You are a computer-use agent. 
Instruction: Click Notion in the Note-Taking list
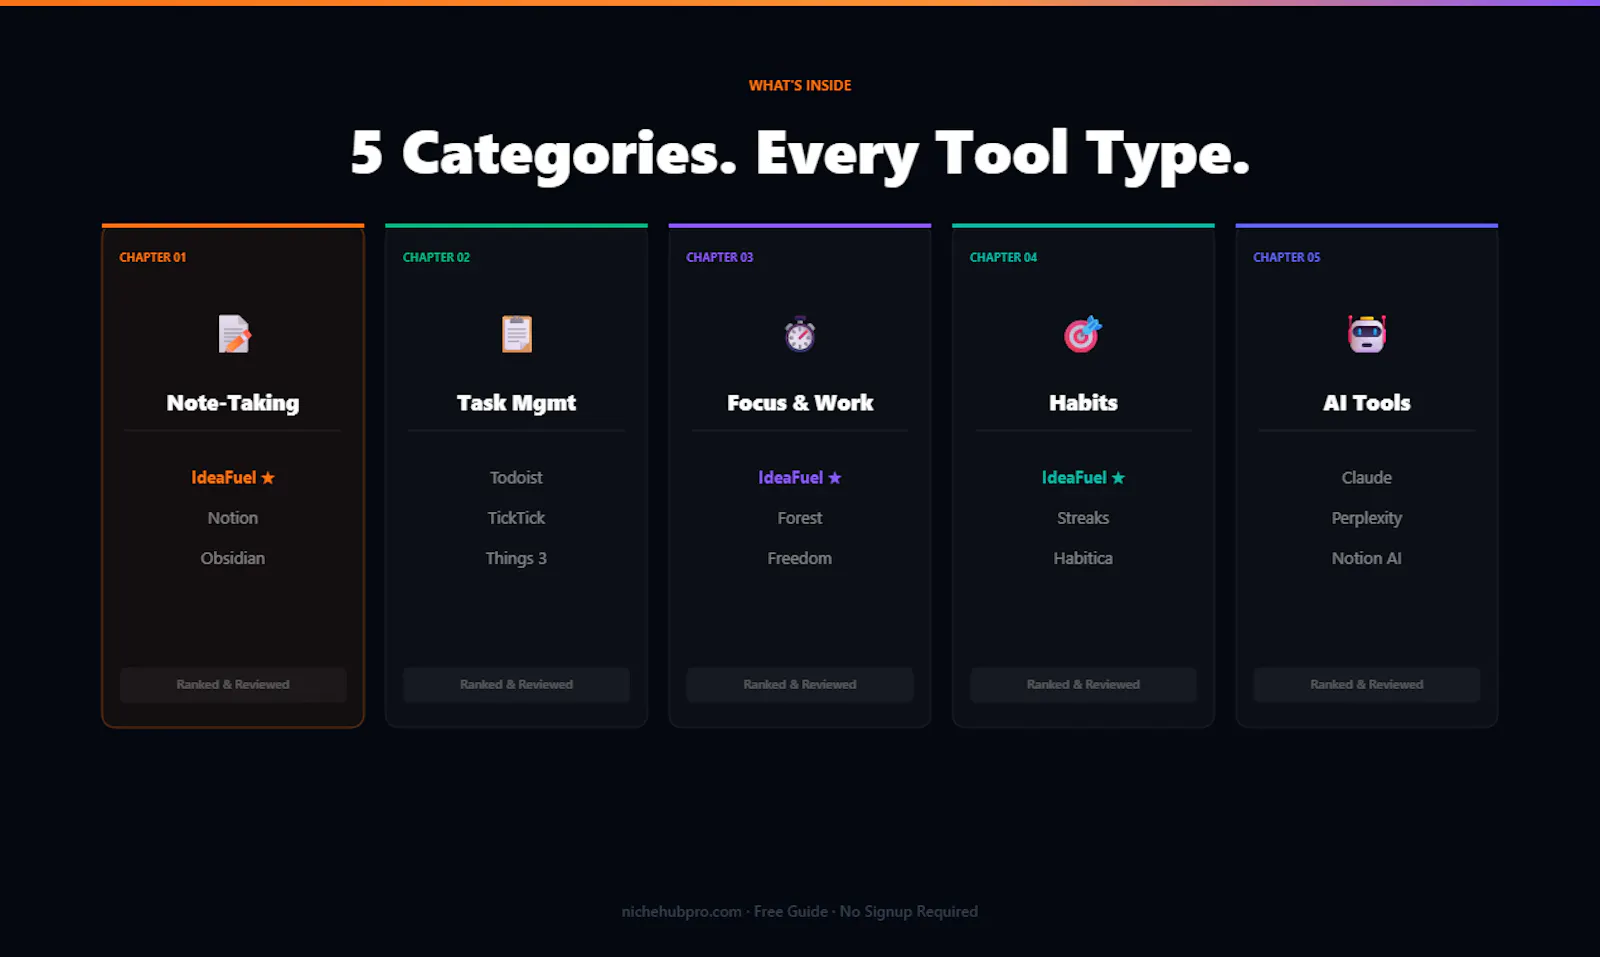(x=233, y=518)
